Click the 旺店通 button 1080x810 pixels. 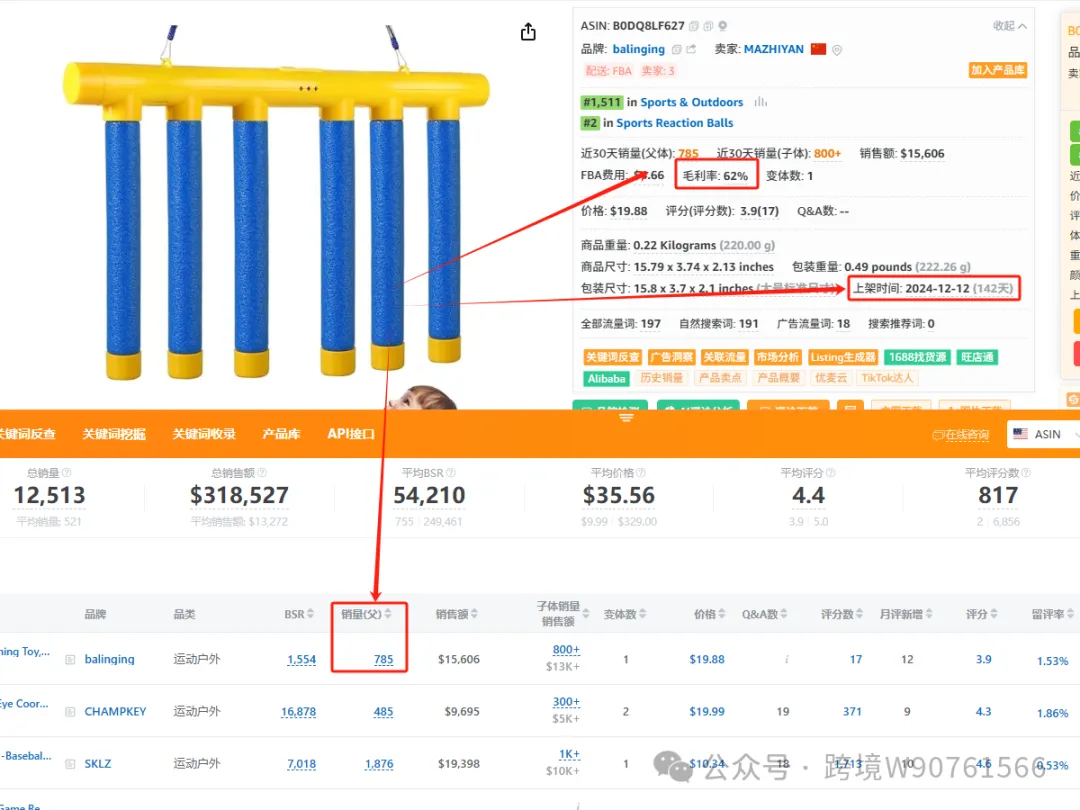pyautogui.click(x=977, y=357)
